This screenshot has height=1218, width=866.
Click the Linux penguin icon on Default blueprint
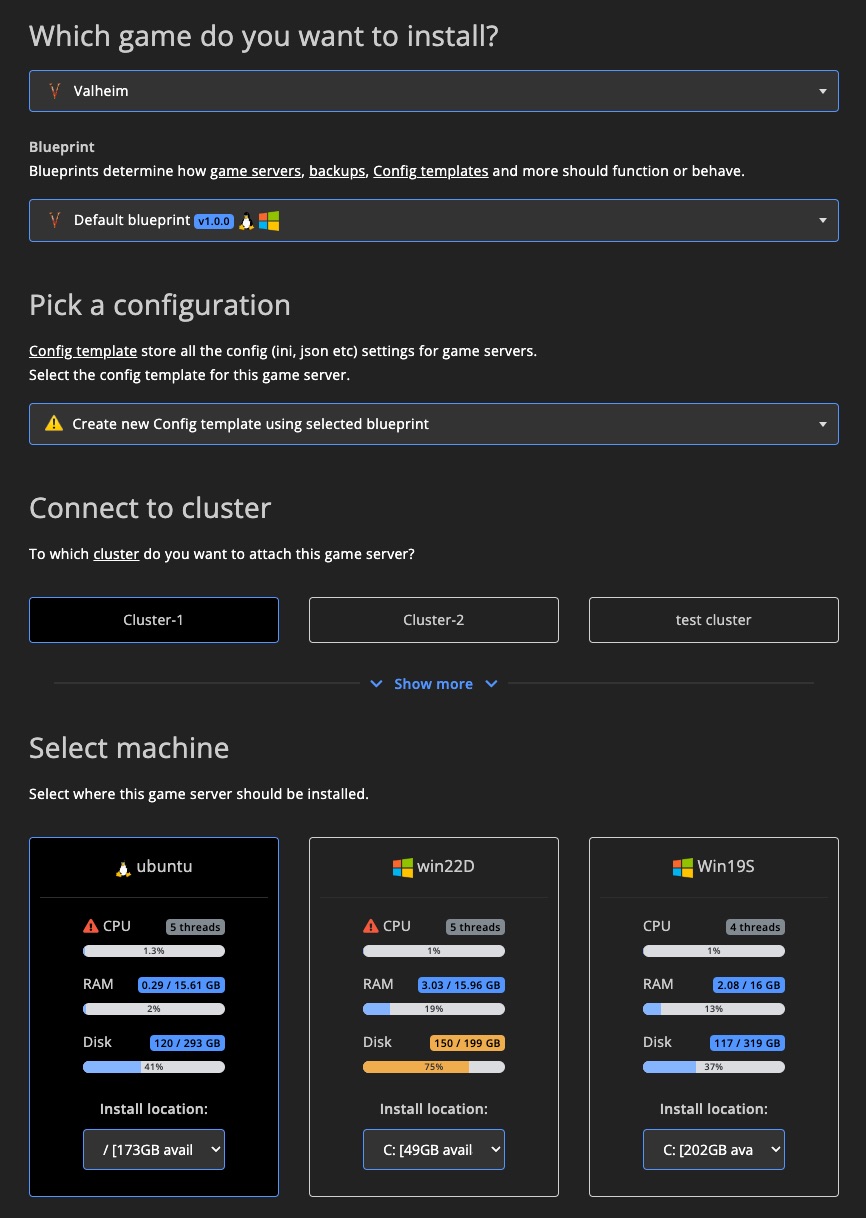point(245,220)
